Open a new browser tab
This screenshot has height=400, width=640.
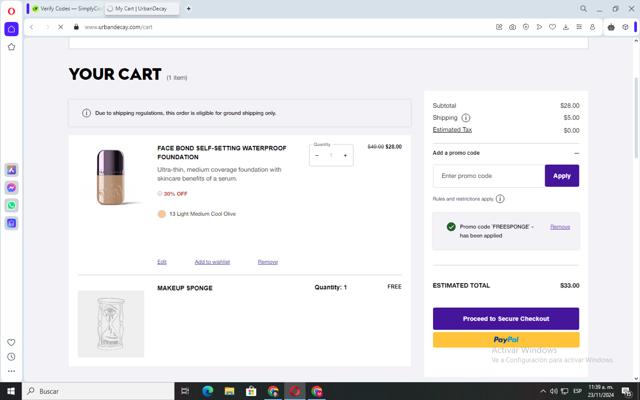coord(189,9)
